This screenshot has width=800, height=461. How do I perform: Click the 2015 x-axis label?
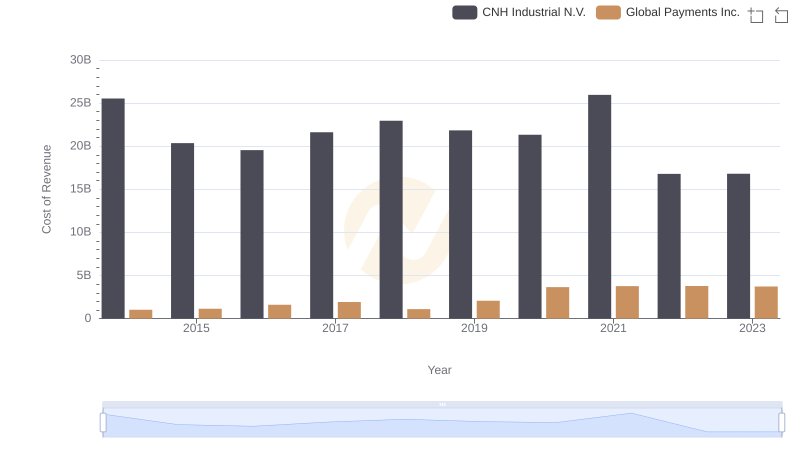click(x=196, y=328)
